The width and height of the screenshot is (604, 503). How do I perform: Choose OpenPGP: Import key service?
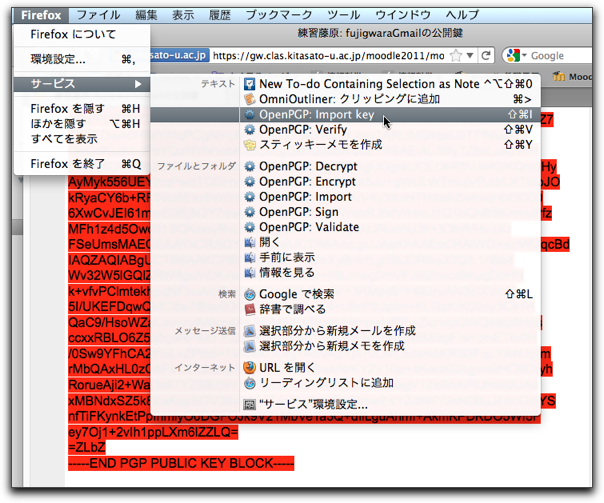[x=390, y=114]
